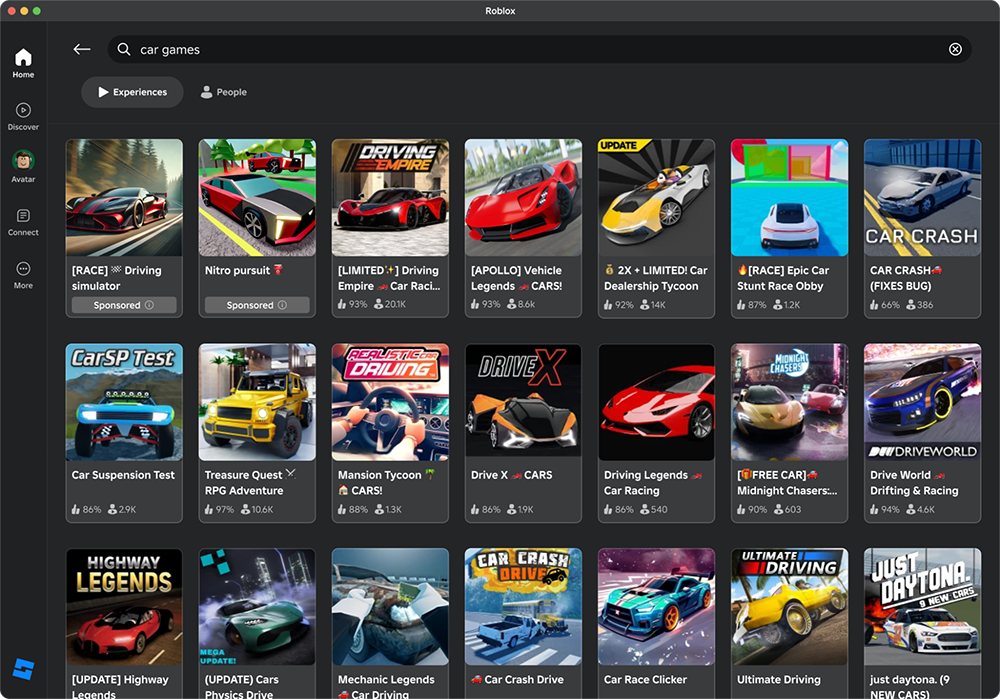
Task: Open the More menu in sidebar
Action: pyautogui.click(x=23, y=275)
